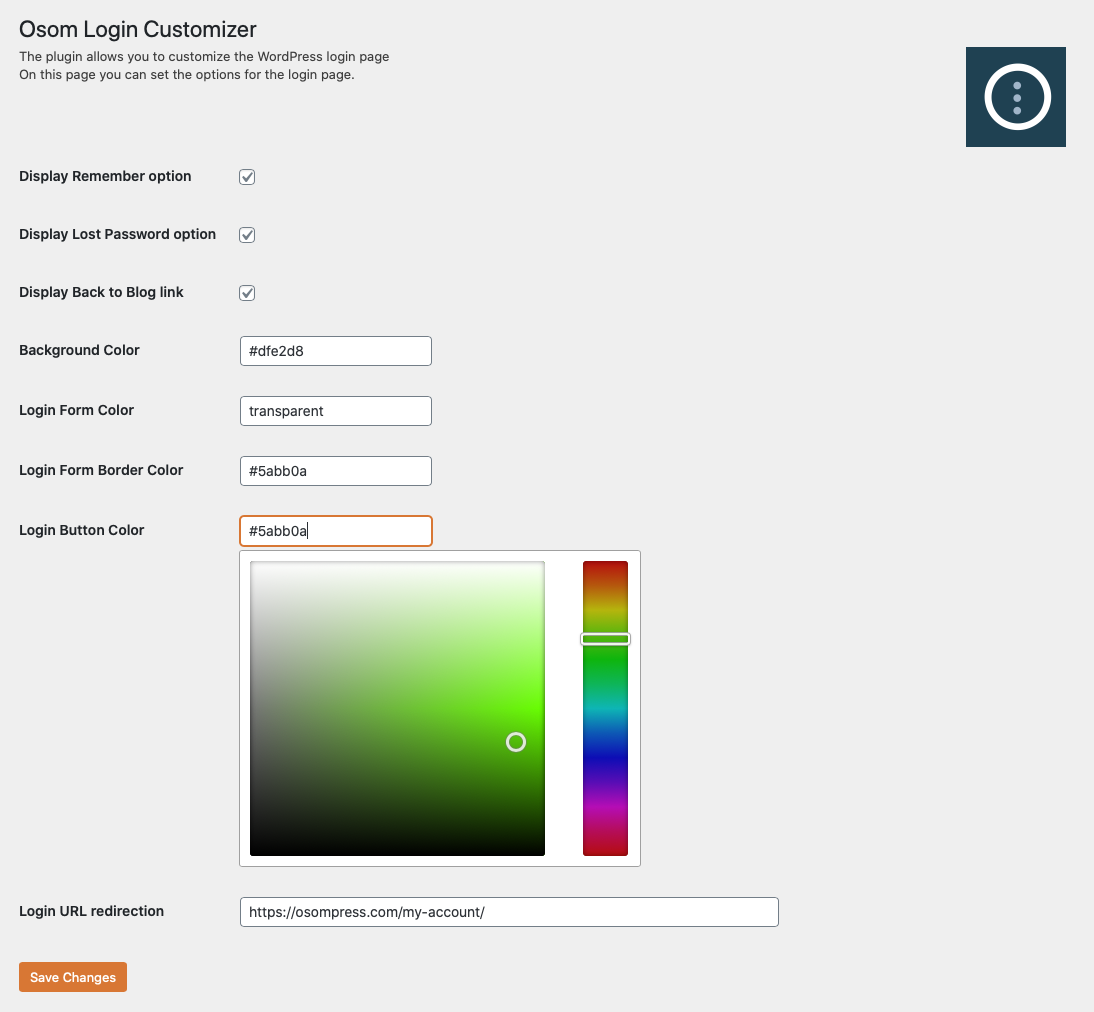
Task: Click the Login Form Border Color field
Action: (335, 471)
